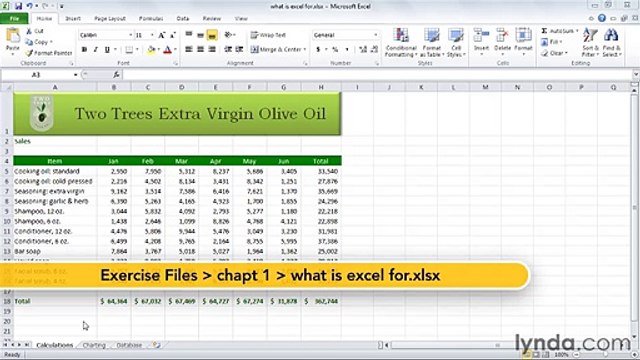This screenshot has height=360, width=640.
Task: Open the File tab
Action: tap(14, 18)
